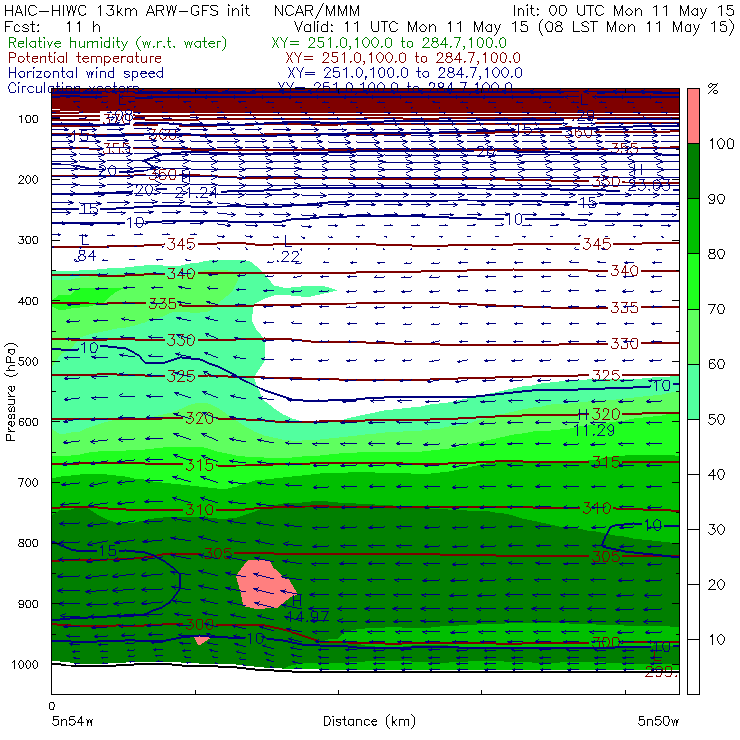Click the 80–90% green colorbar swatch
Screen dimensions: 740x740
point(693,226)
